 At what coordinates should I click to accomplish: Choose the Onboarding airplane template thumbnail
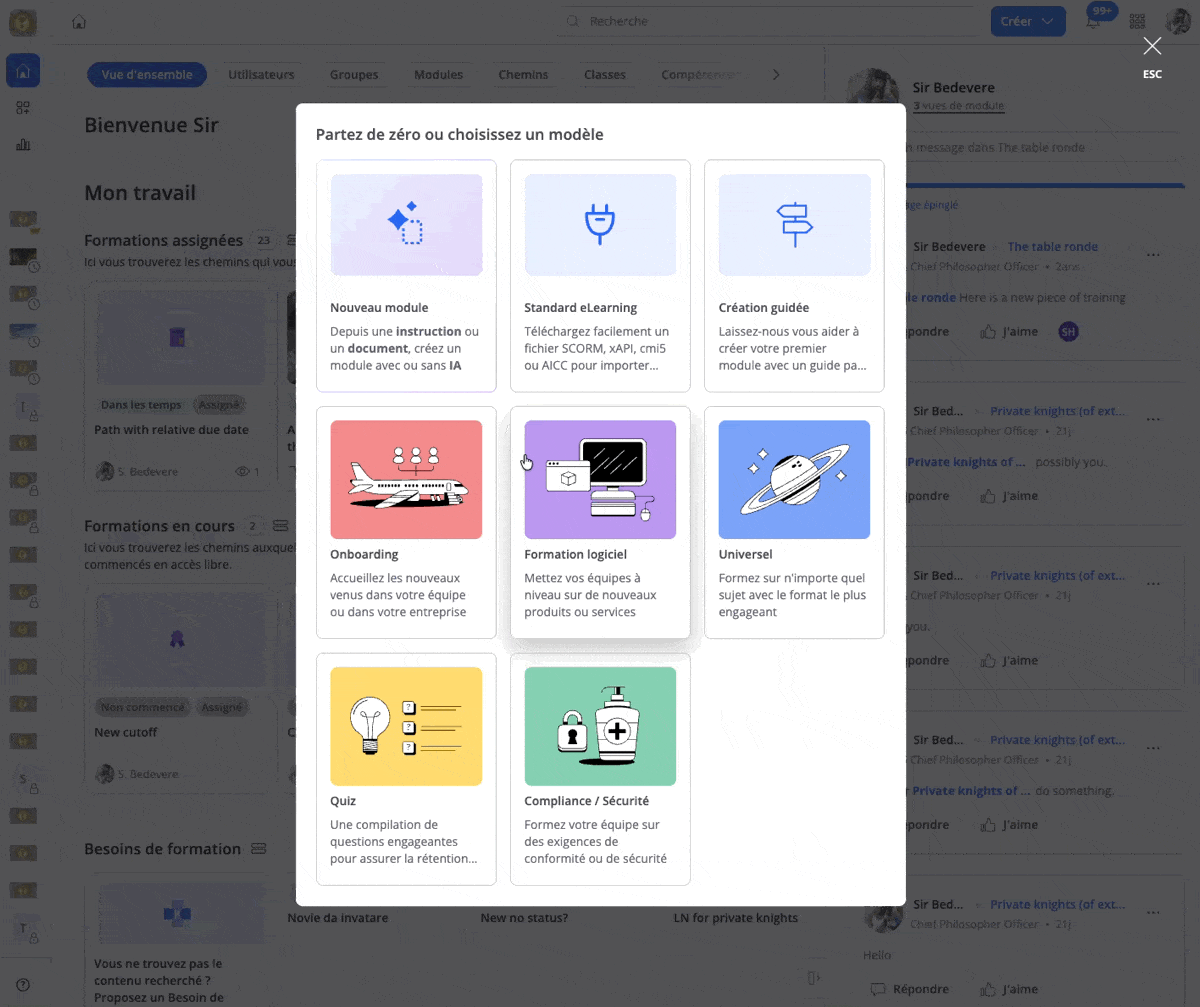(406, 479)
